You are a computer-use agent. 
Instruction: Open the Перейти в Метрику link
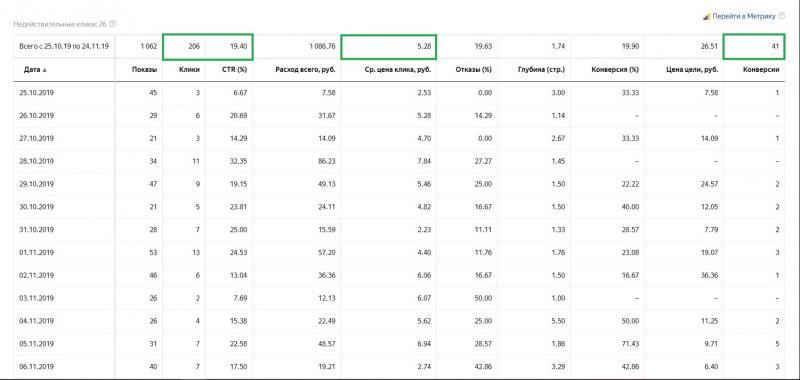(x=744, y=16)
